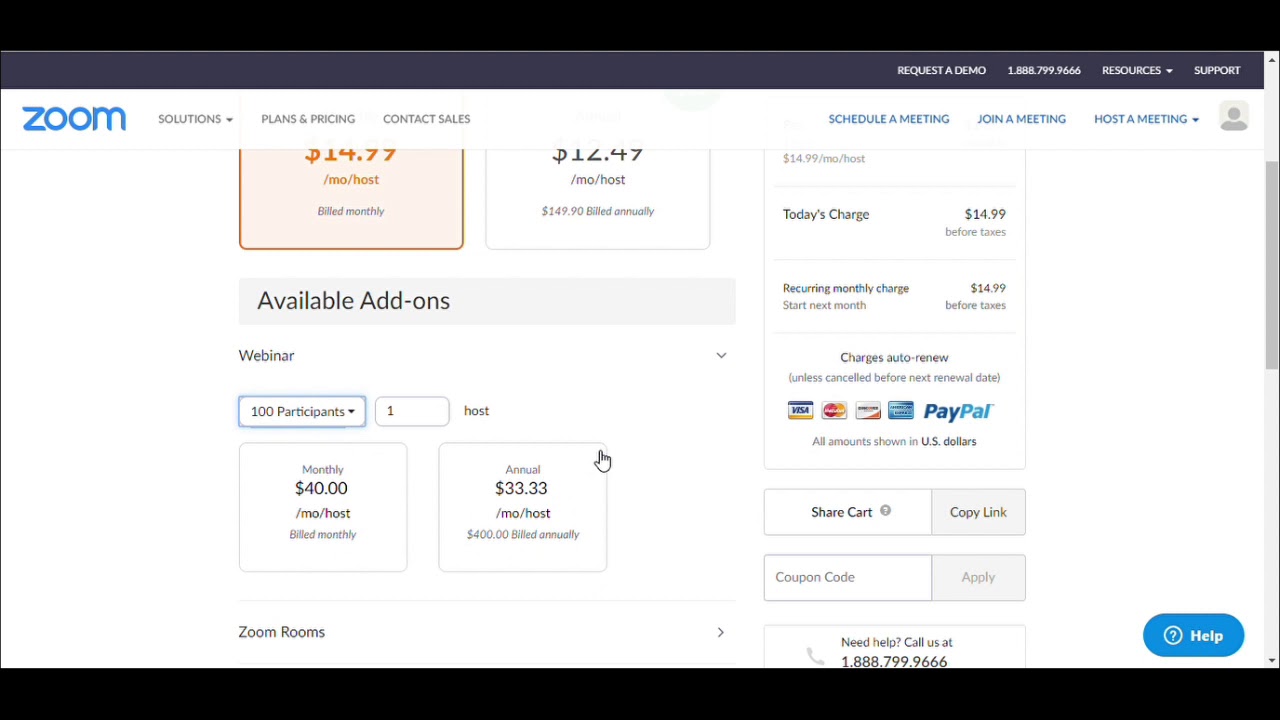Viewport: 1280px width, 720px height.
Task: Open the Host a Meeting dropdown
Action: (x=1146, y=119)
